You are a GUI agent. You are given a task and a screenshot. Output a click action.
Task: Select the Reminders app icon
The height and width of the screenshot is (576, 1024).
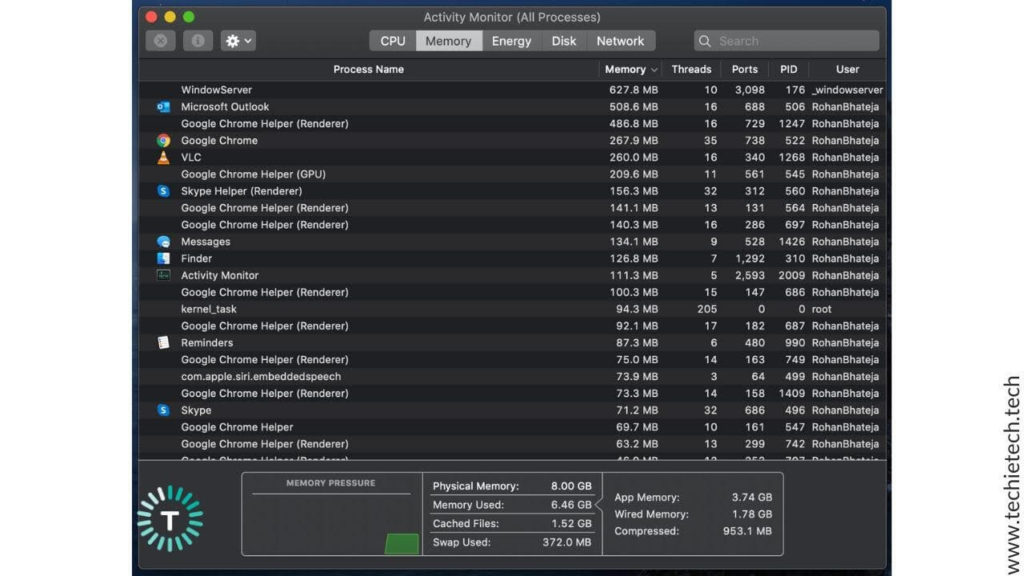[x=162, y=342]
